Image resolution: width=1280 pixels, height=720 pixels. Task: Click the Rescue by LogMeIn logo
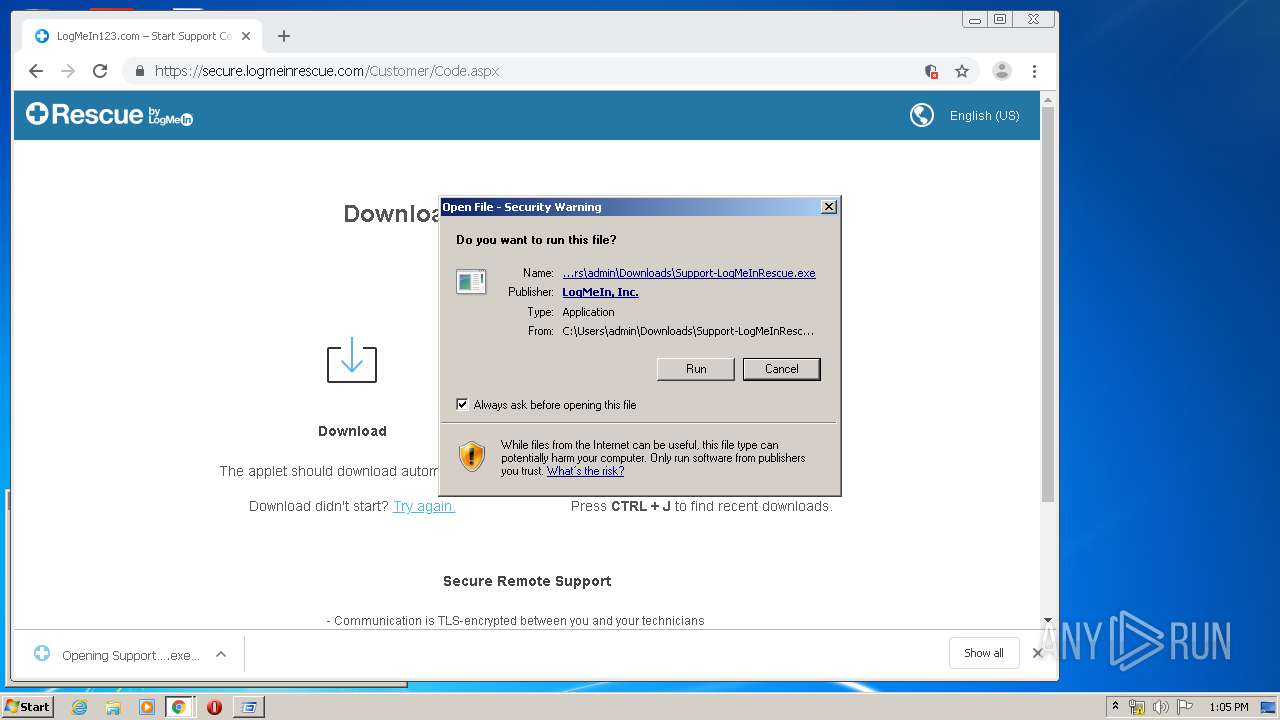click(109, 115)
